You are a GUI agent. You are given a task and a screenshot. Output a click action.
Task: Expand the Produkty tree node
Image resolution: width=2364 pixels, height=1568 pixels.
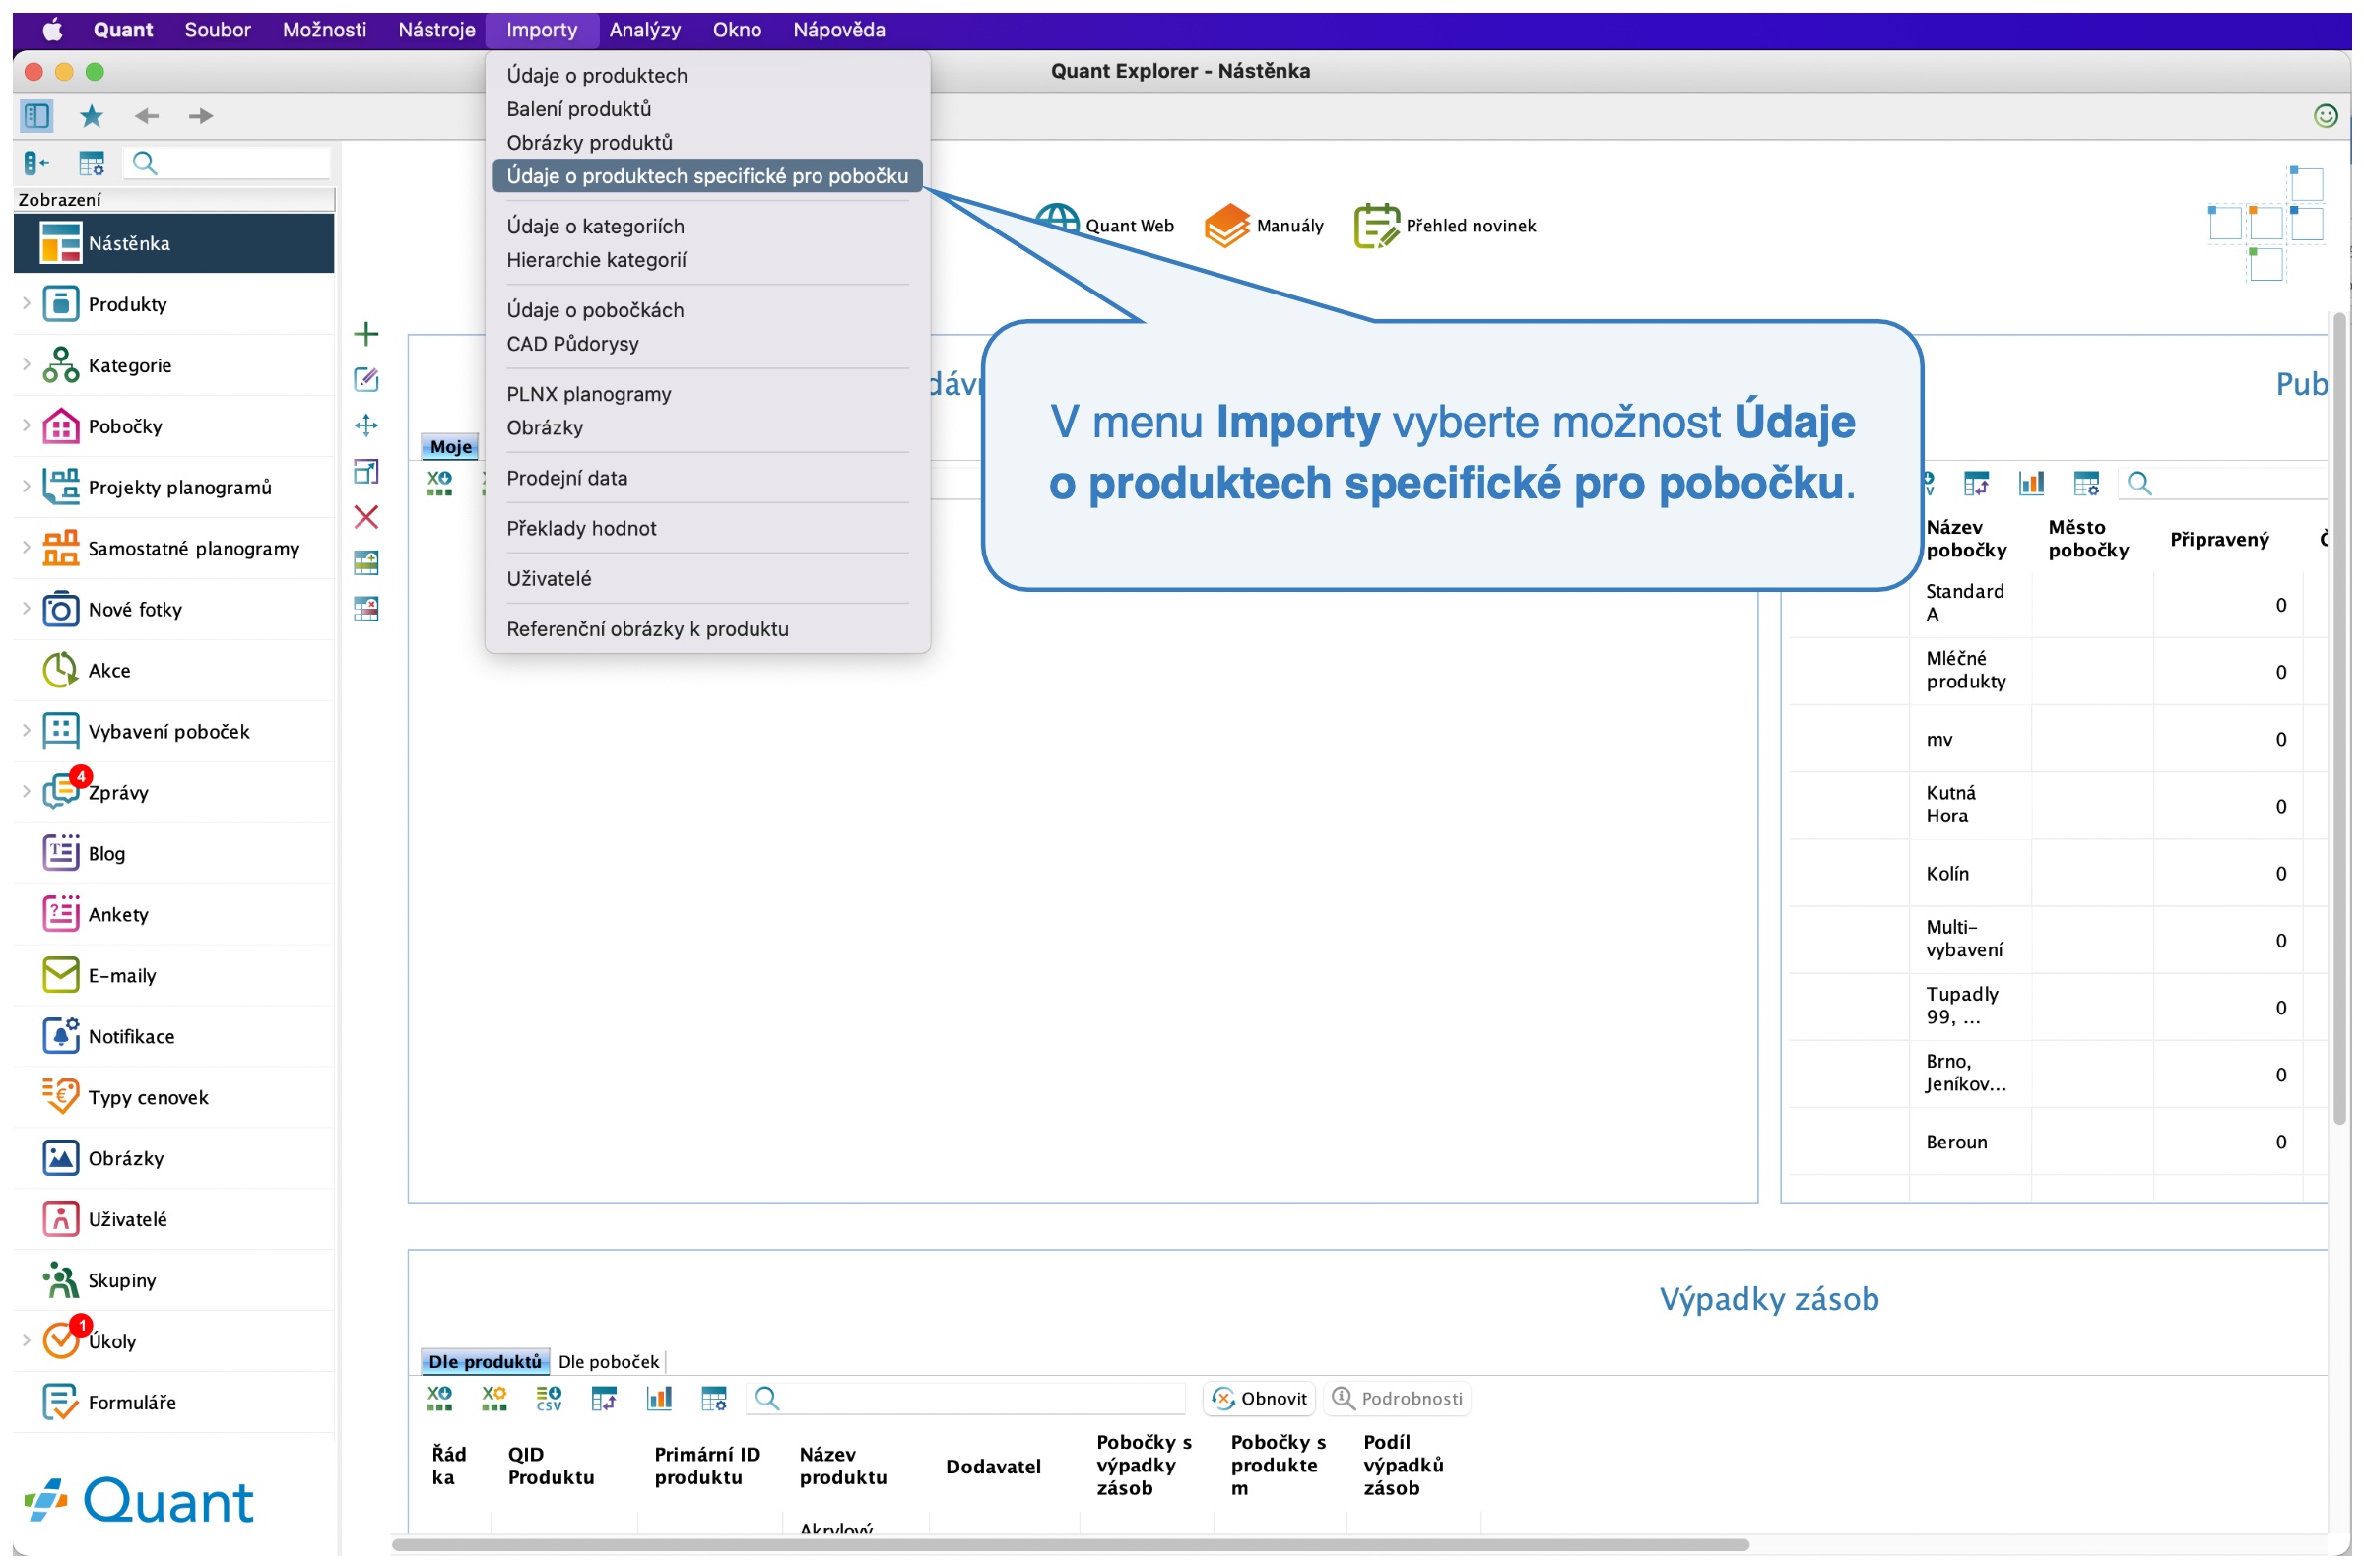click(x=26, y=303)
